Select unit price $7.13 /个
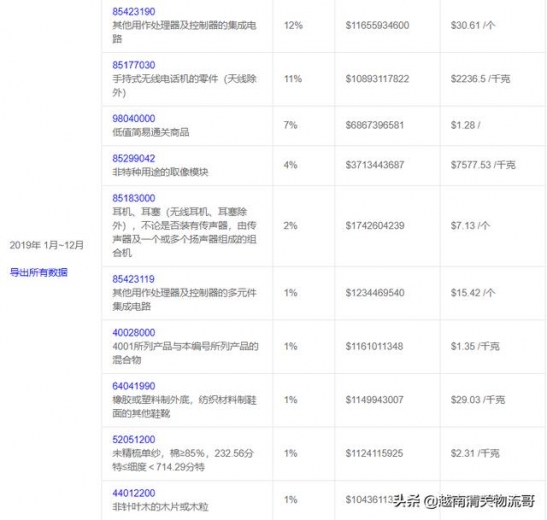The height and width of the screenshot is (520, 547). pos(470,226)
